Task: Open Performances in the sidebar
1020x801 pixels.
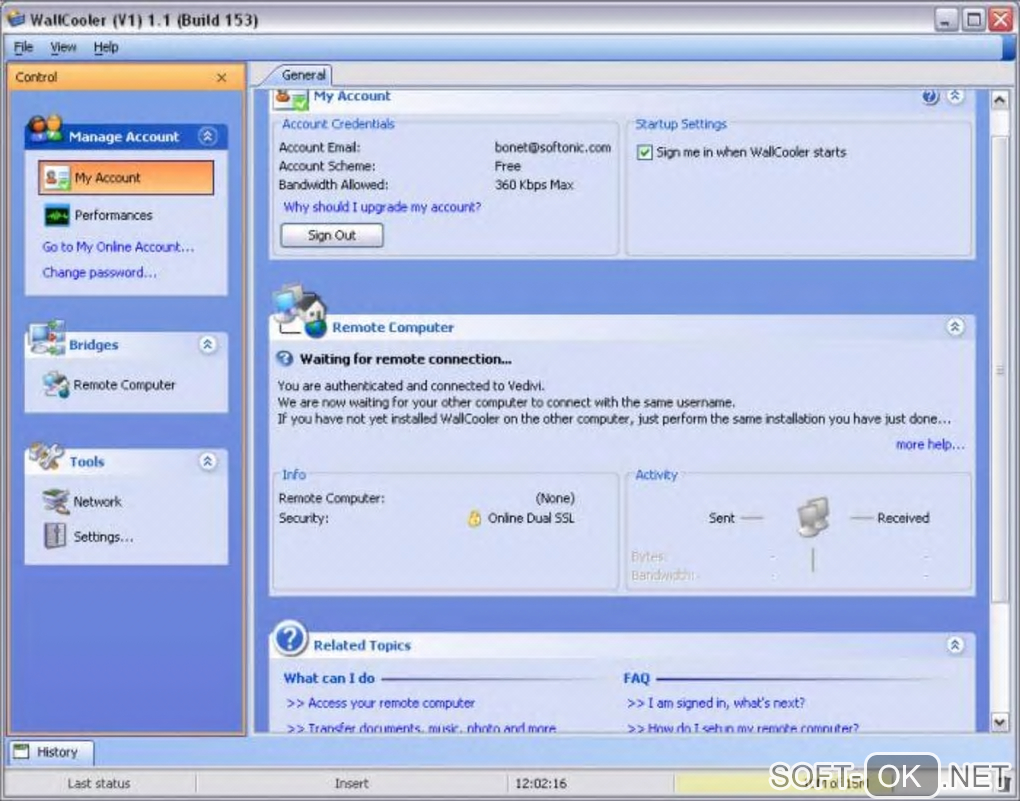Action: 113,215
